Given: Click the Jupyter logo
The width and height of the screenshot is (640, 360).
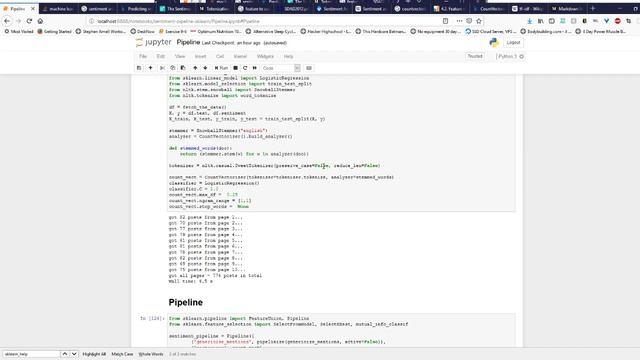Looking at the screenshot, I should click(x=153, y=42).
